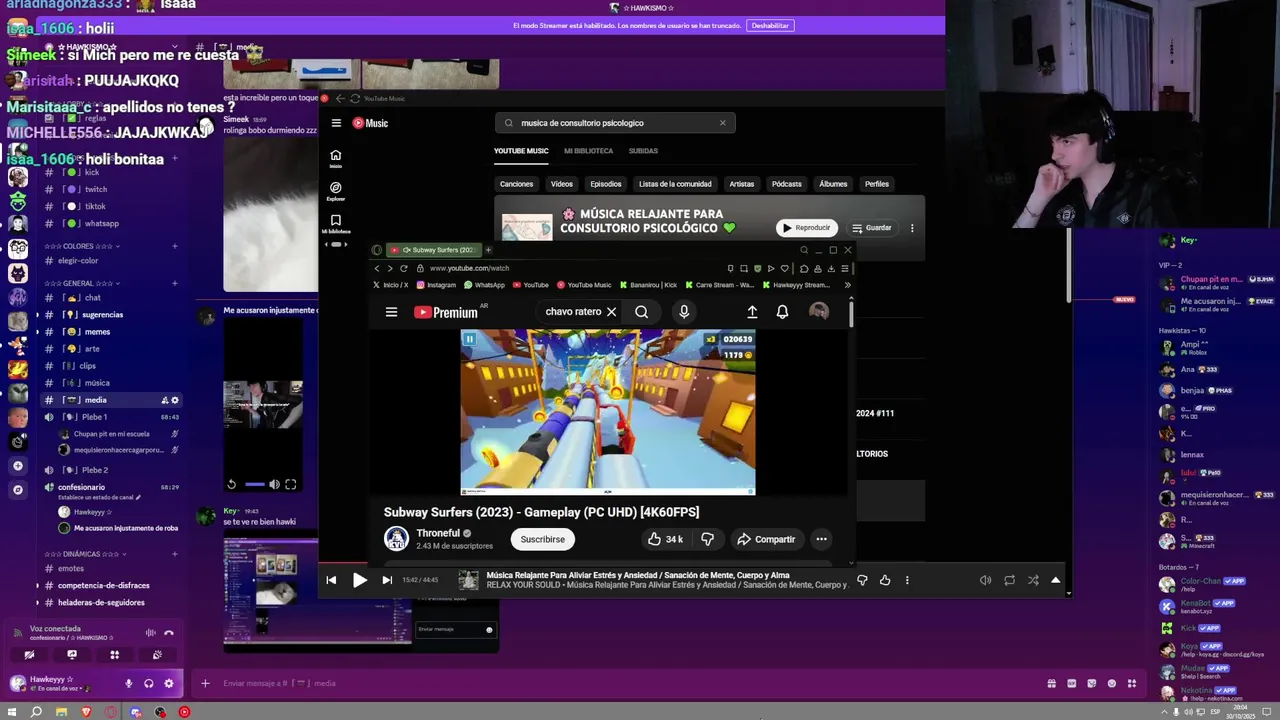Screen dimensions: 1280x720
Task: Open YouTube account avatar menu
Action: 819,312
